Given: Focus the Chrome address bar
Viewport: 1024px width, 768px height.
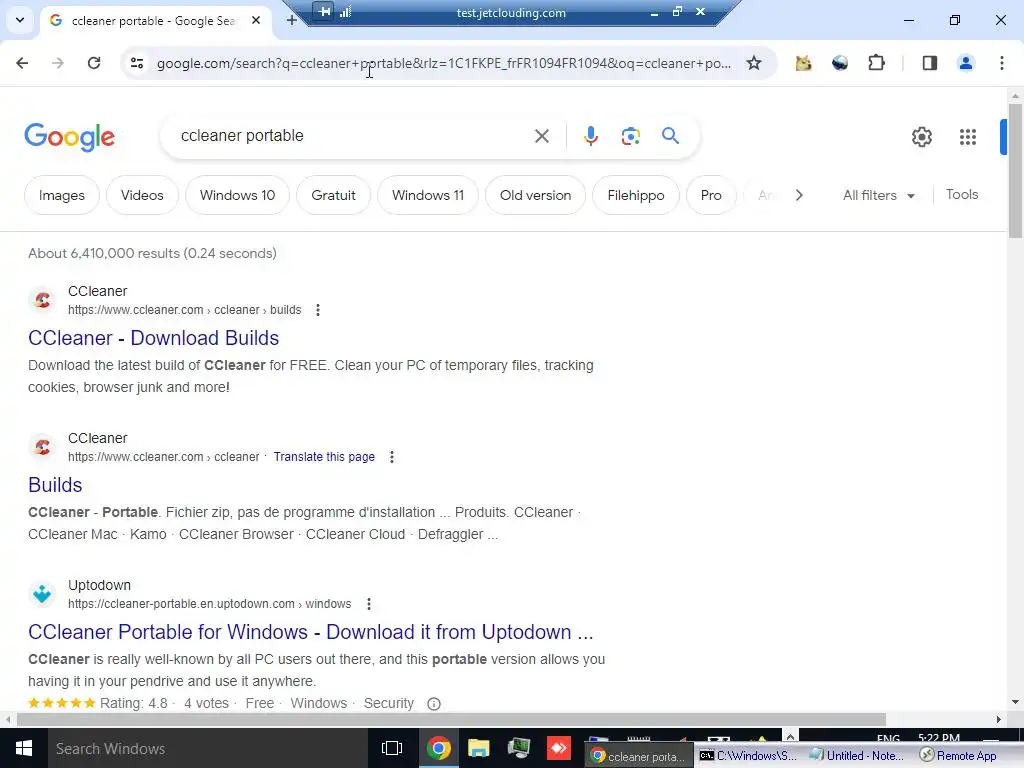Looking at the screenshot, I should click(x=444, y=63).
